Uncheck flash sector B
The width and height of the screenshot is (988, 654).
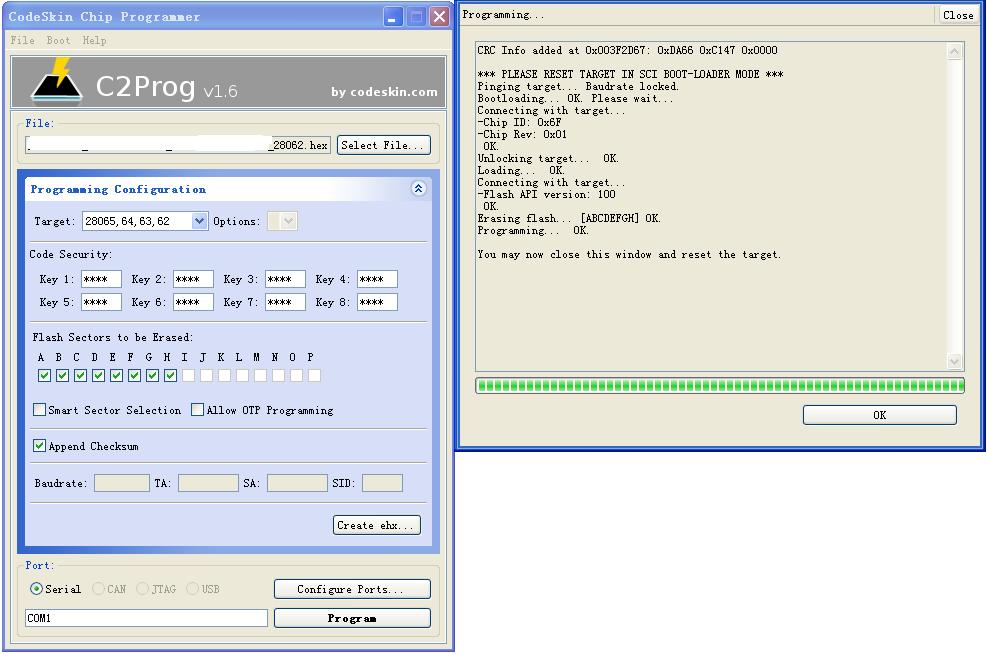tap(62, 376)
